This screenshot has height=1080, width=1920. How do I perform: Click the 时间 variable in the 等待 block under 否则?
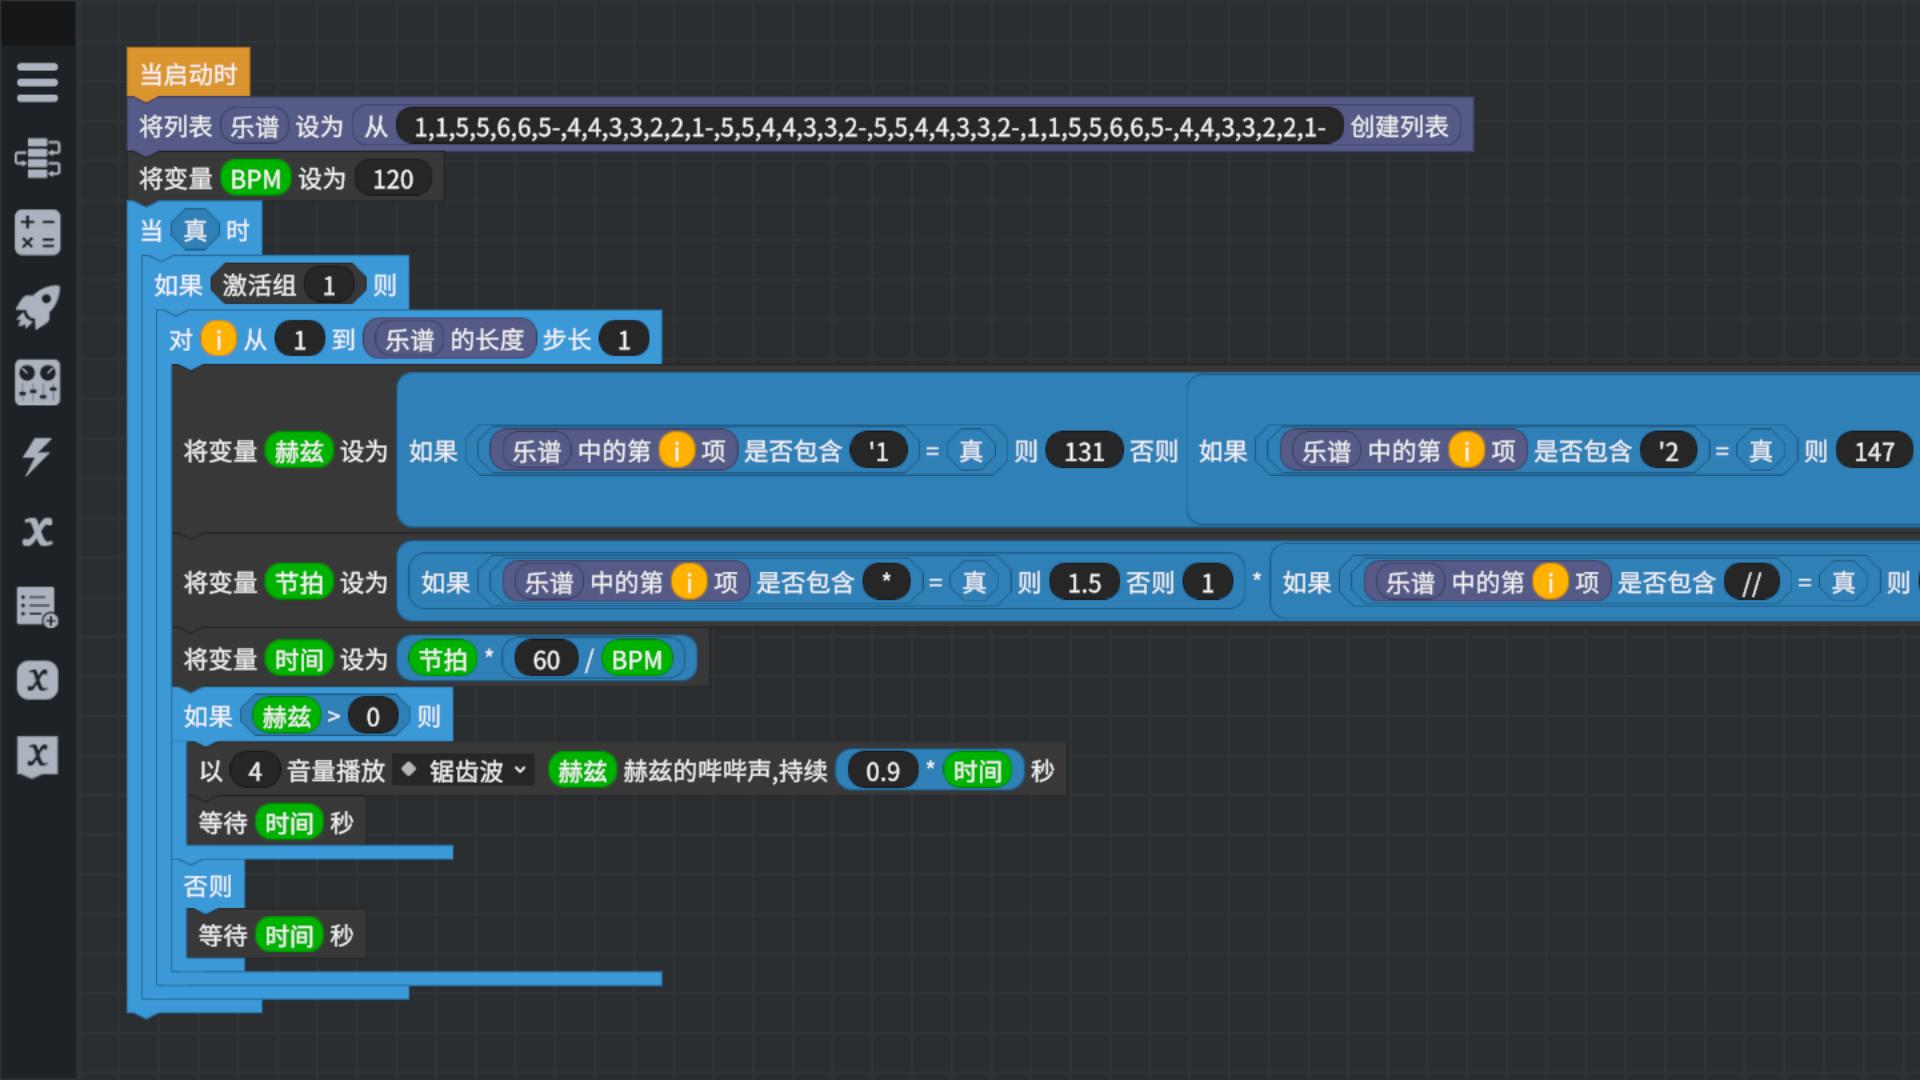pyautogui.click(x=289, y=936)
